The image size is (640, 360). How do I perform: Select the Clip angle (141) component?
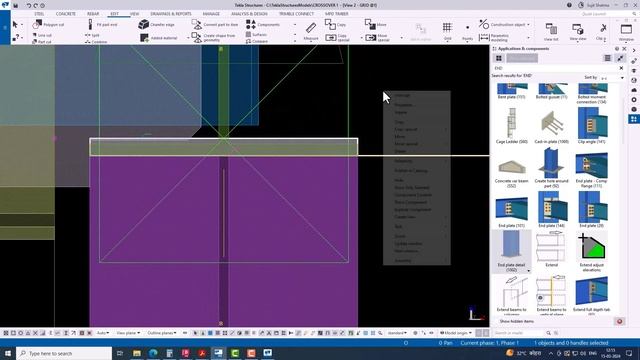coord(592,126)
